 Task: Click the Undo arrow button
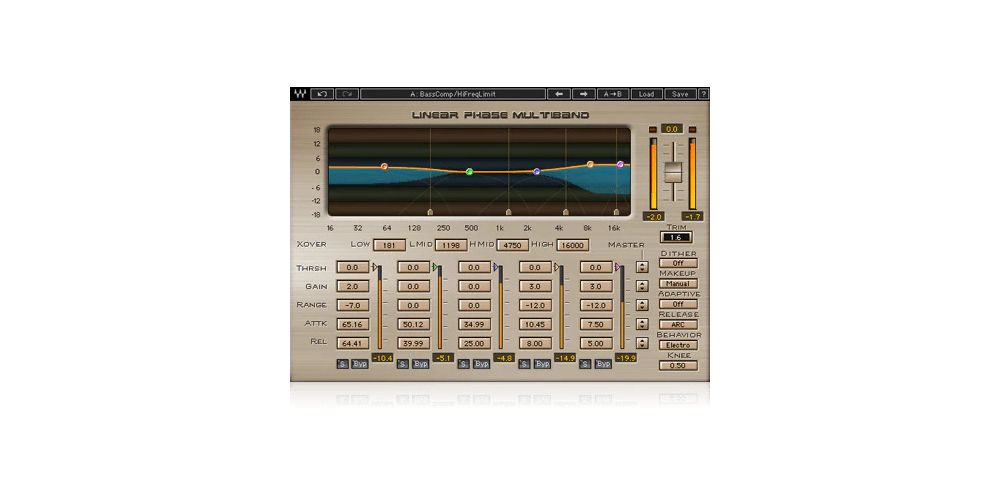coord(322,94)
